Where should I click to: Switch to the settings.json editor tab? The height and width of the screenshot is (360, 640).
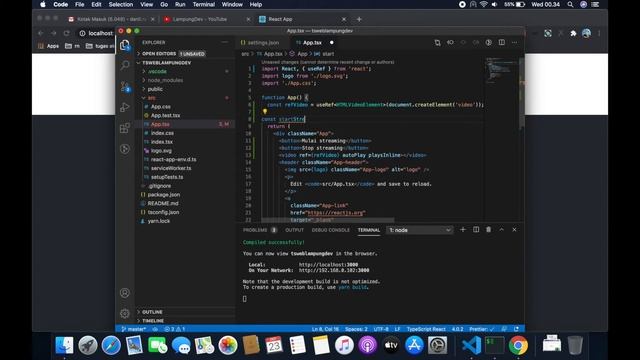[263, 42]
